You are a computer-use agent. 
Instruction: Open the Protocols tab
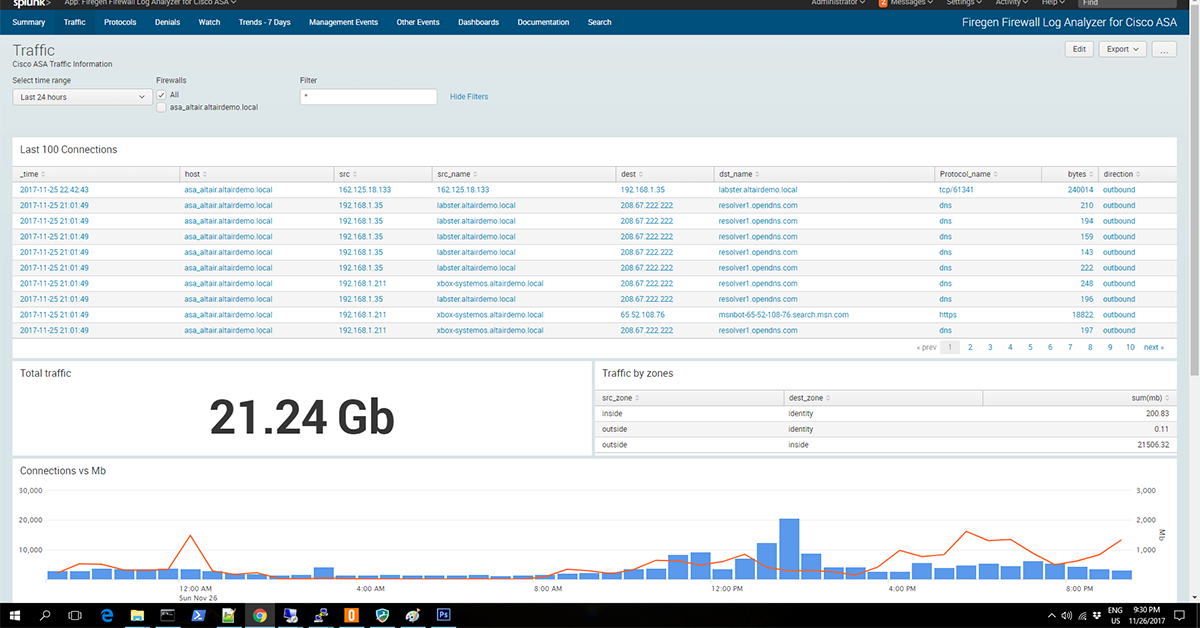point(120,22)
